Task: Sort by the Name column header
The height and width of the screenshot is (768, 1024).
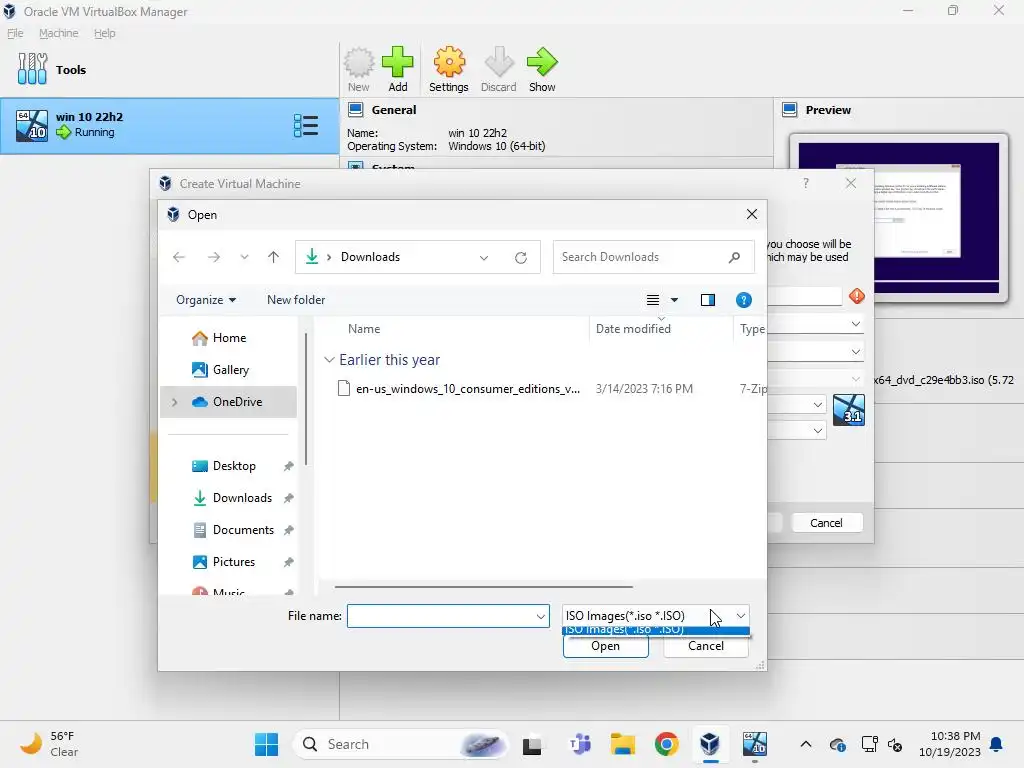Action: tap(364, 329)
